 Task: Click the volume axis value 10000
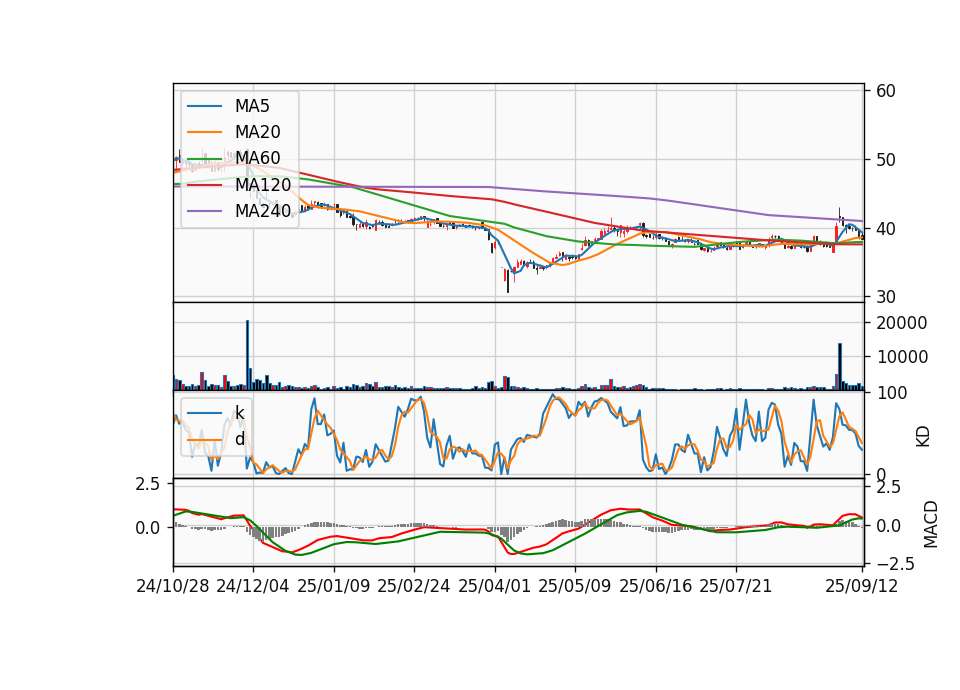pos(902,357)
